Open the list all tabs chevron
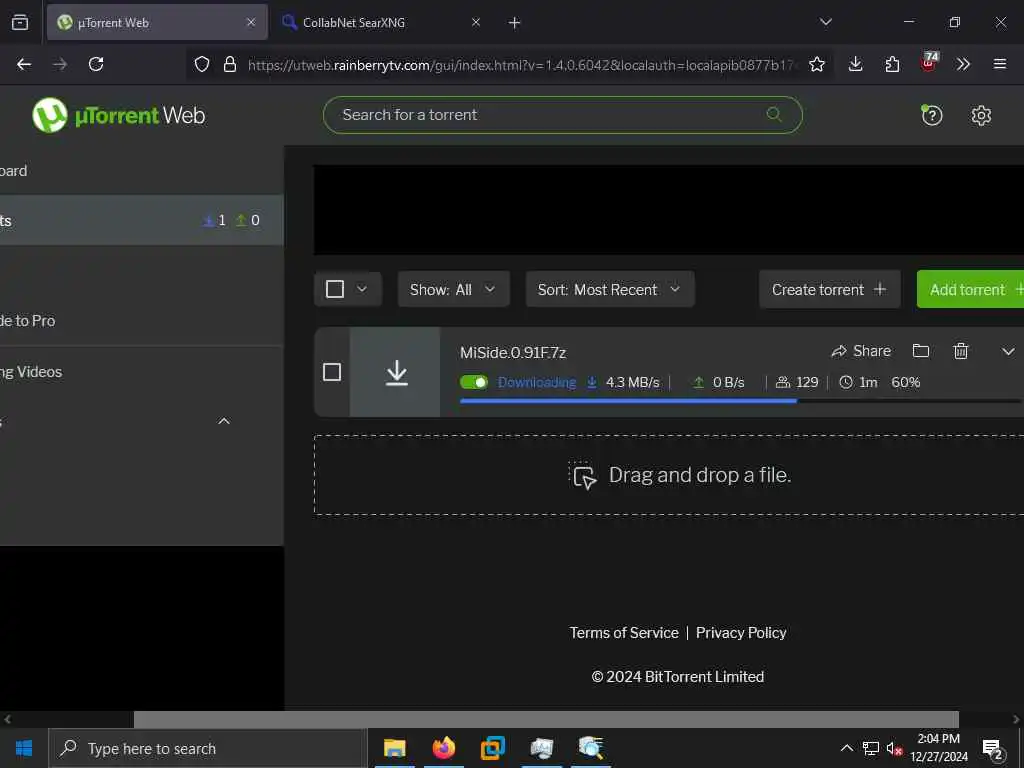The height and width of the screenshot is (768, 1024). [x=825, y=22]
